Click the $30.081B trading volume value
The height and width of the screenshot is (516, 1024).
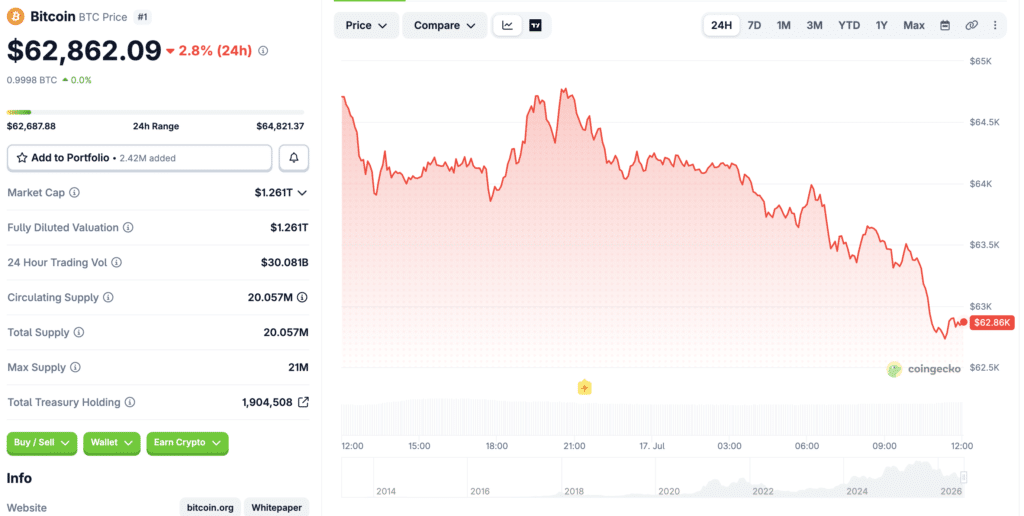point(285,263)
